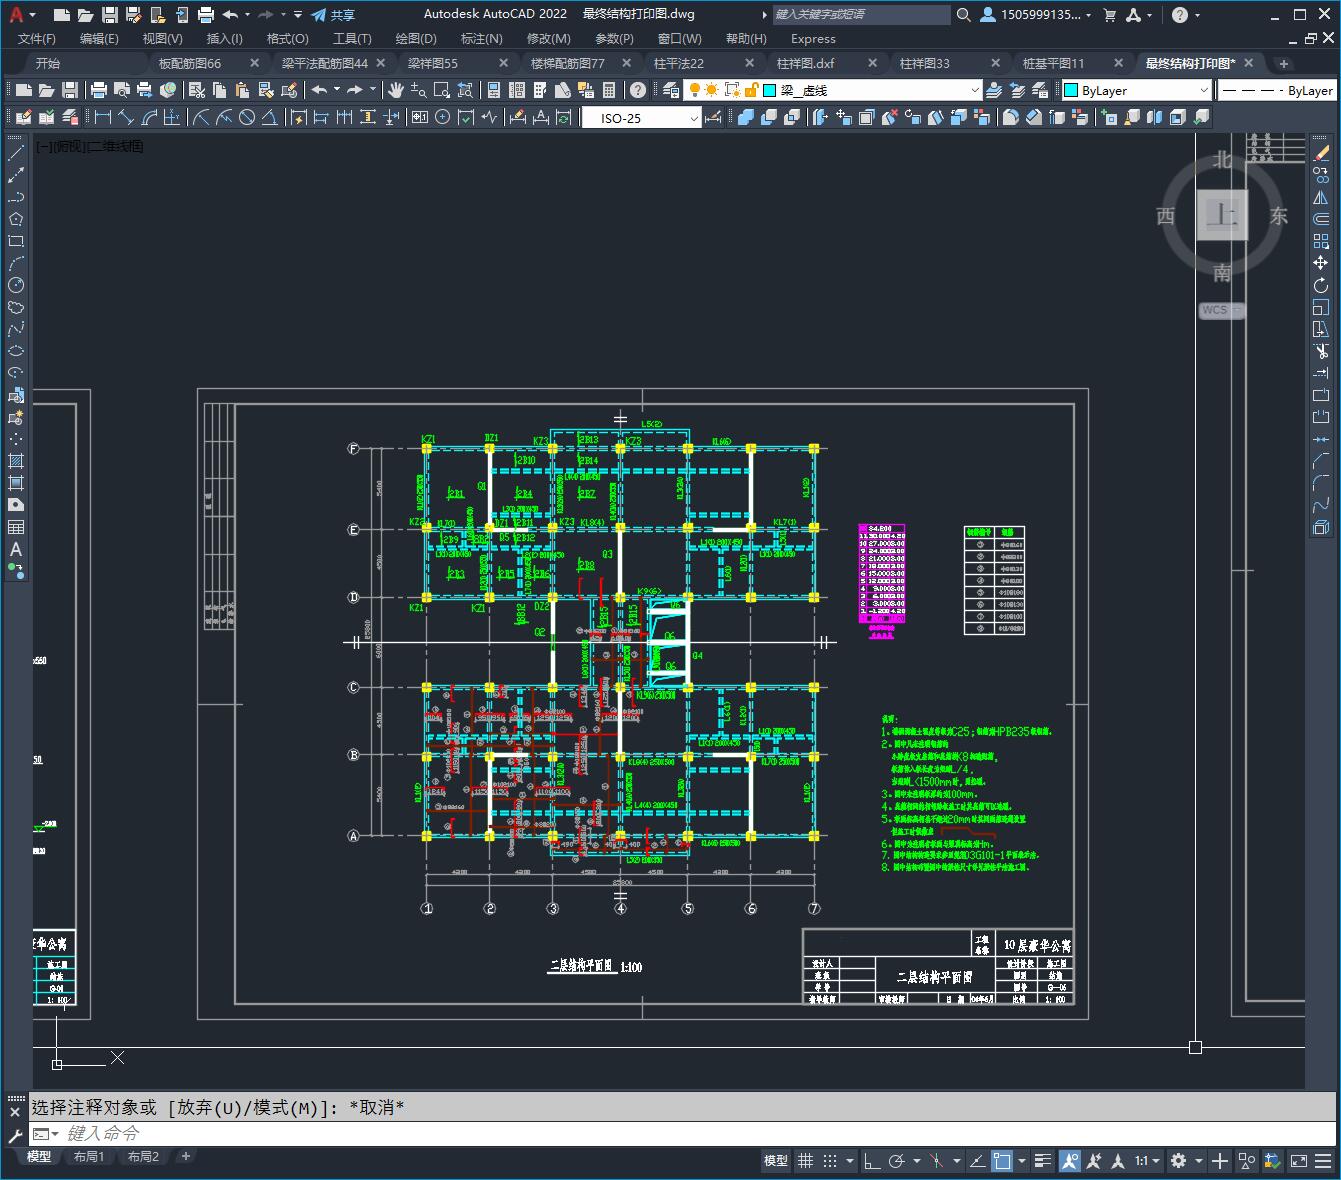Click the Share paper-plane button
The width and height of the screenshot is (1341, 1180).
(332, 15)
